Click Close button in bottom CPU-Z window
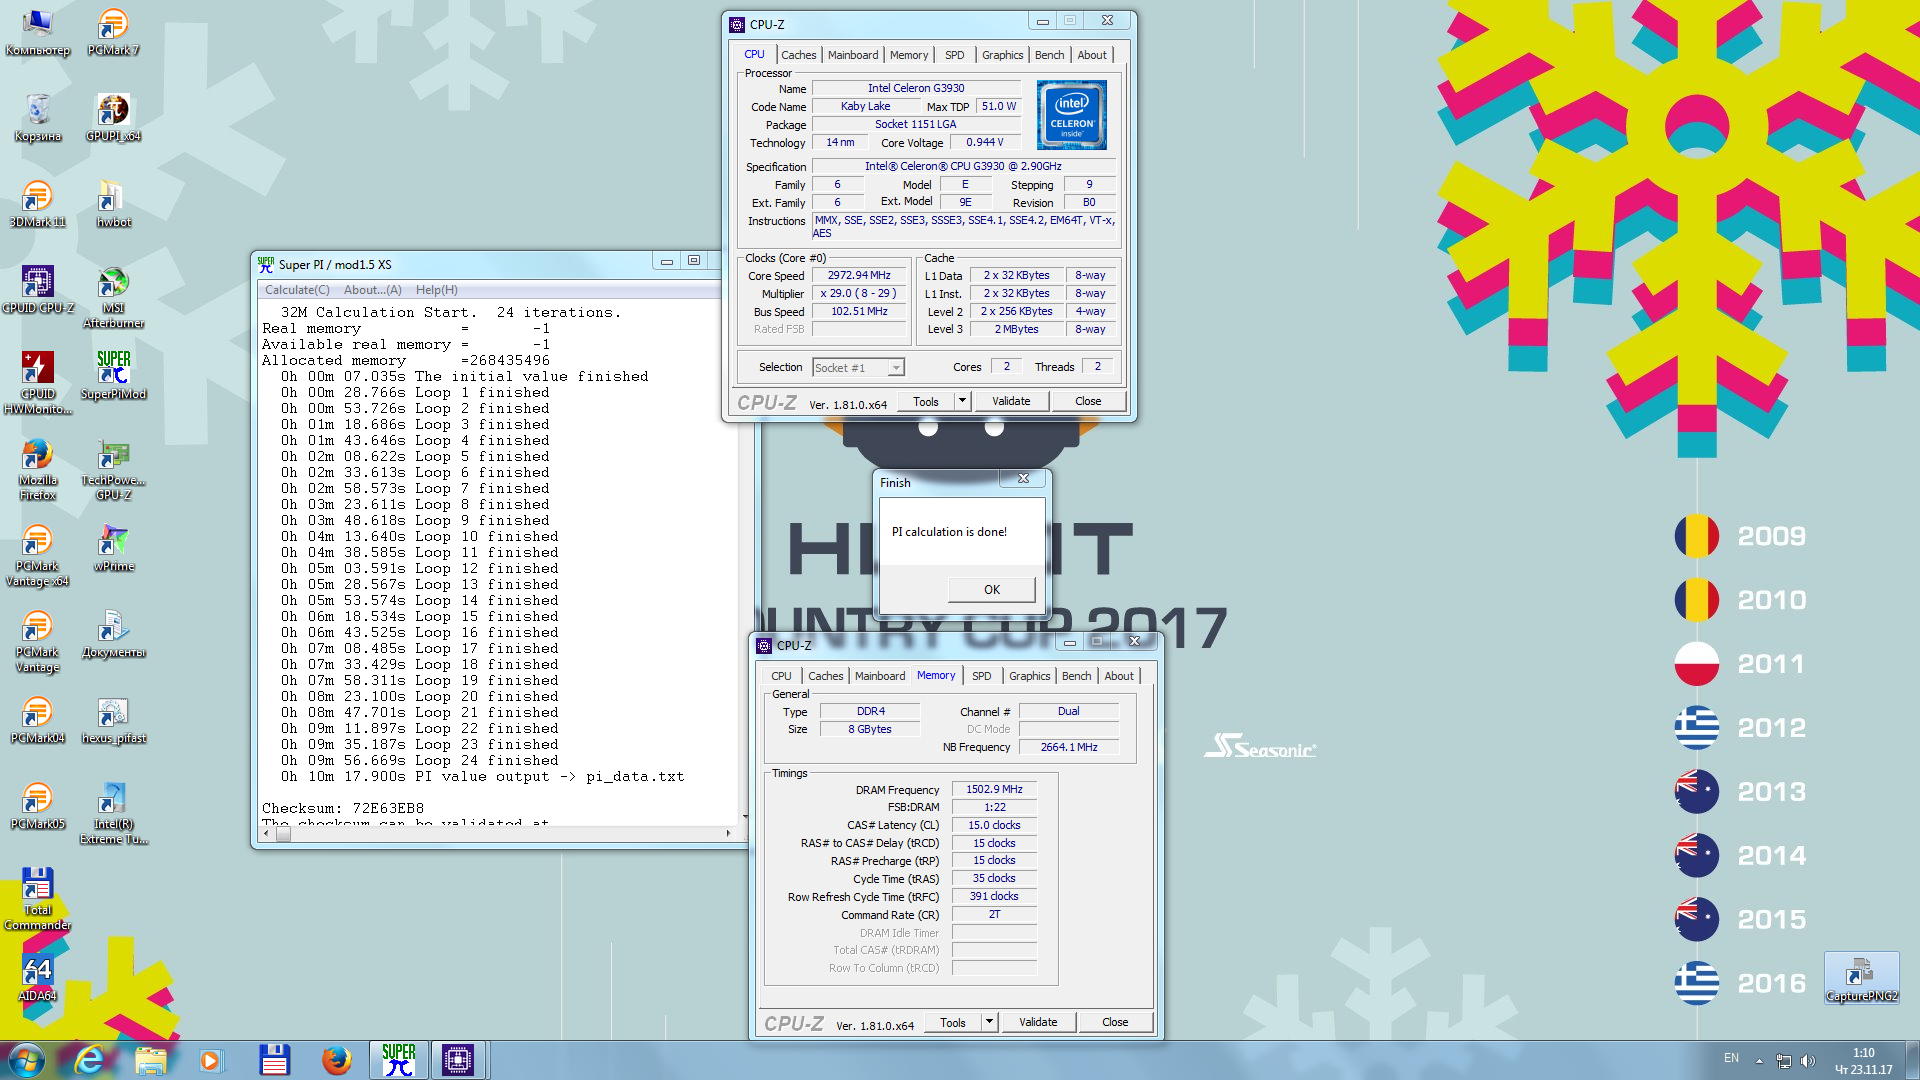The image size is (1920, 1080). click(1115, 1022)
